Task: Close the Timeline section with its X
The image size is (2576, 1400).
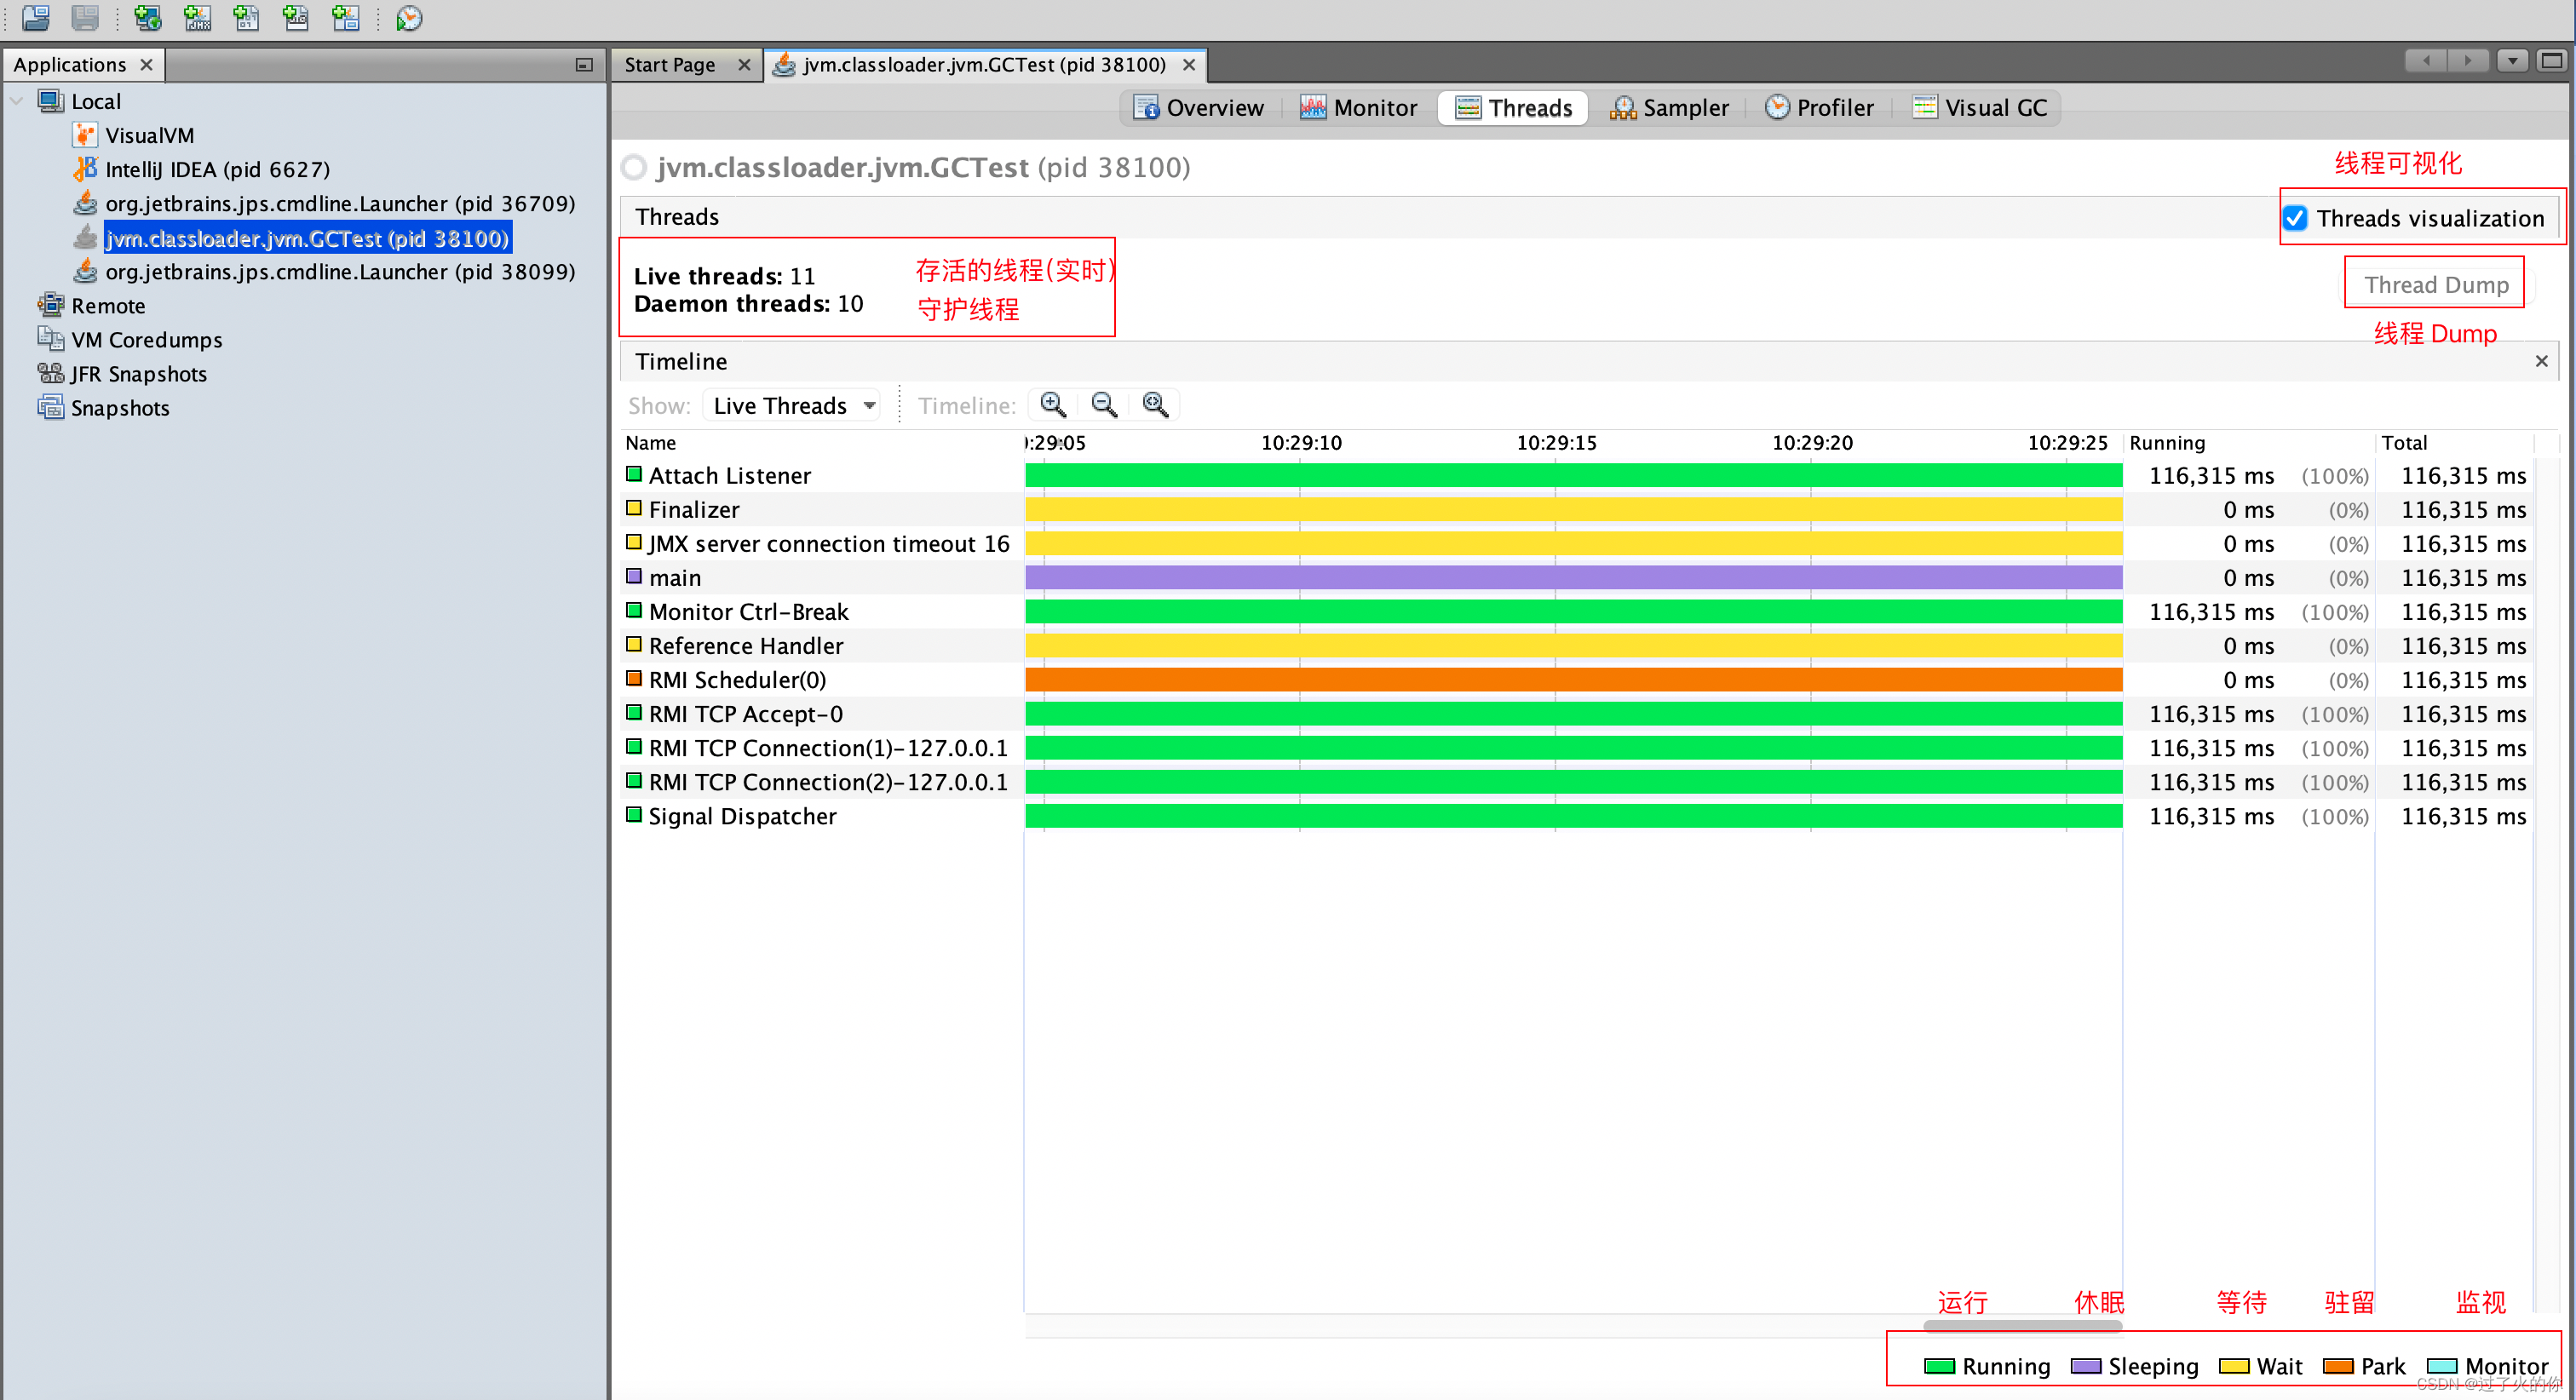Action: [2541, 361]
